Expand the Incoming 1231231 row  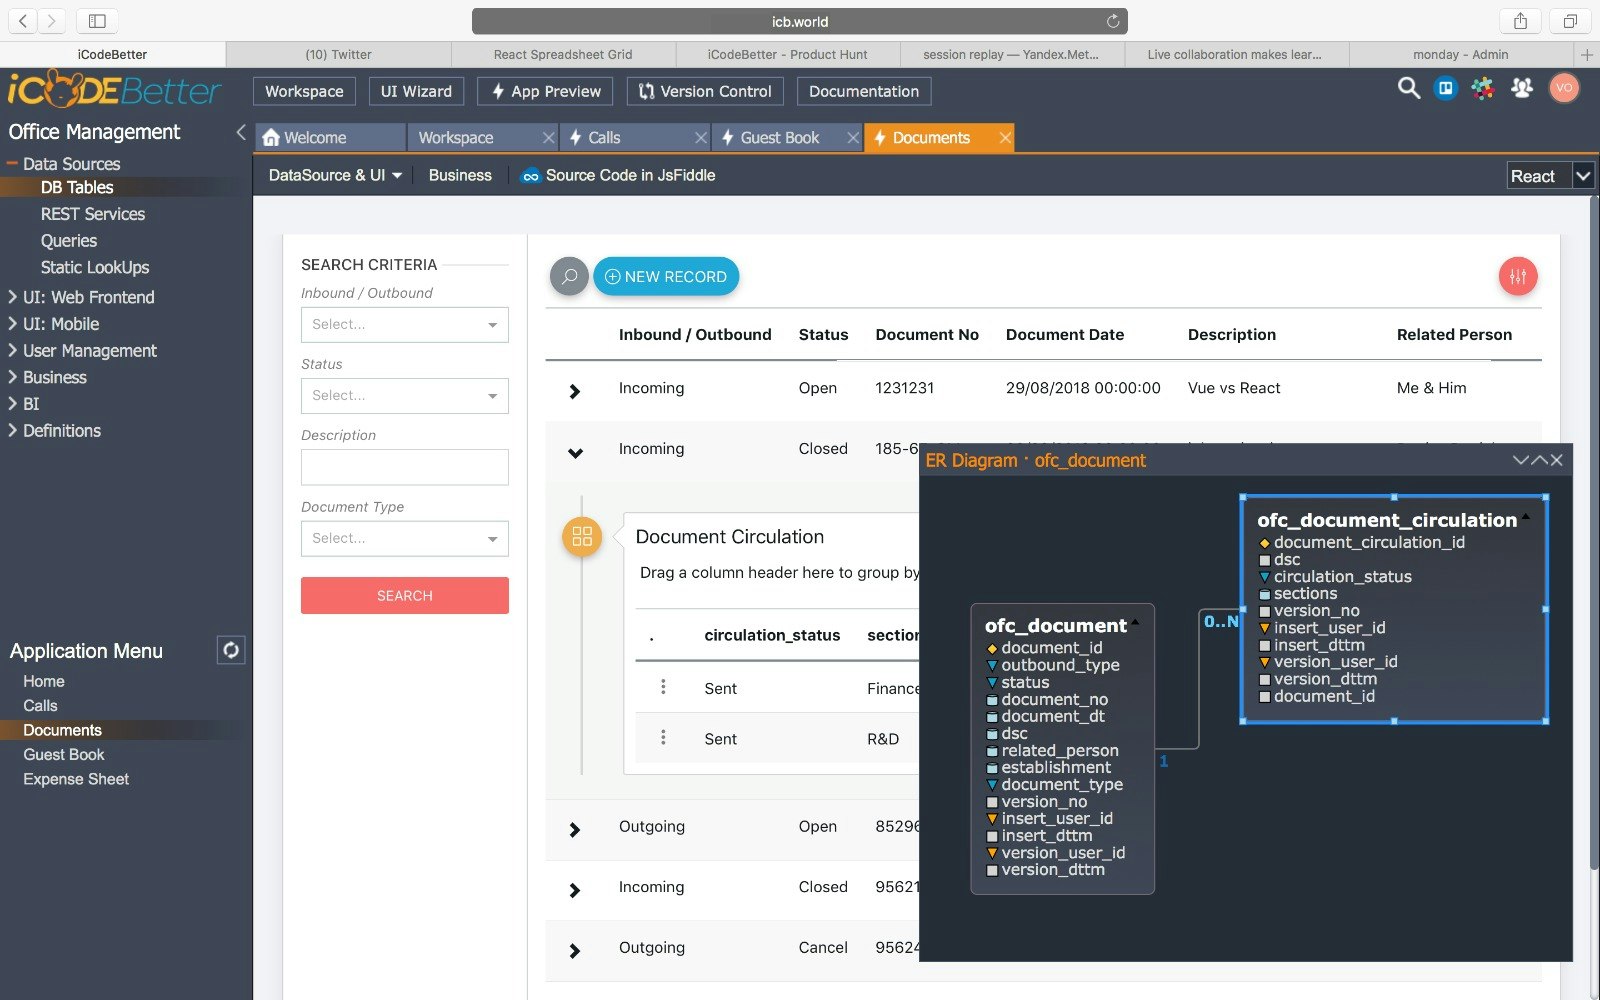[x=574, y=391]
